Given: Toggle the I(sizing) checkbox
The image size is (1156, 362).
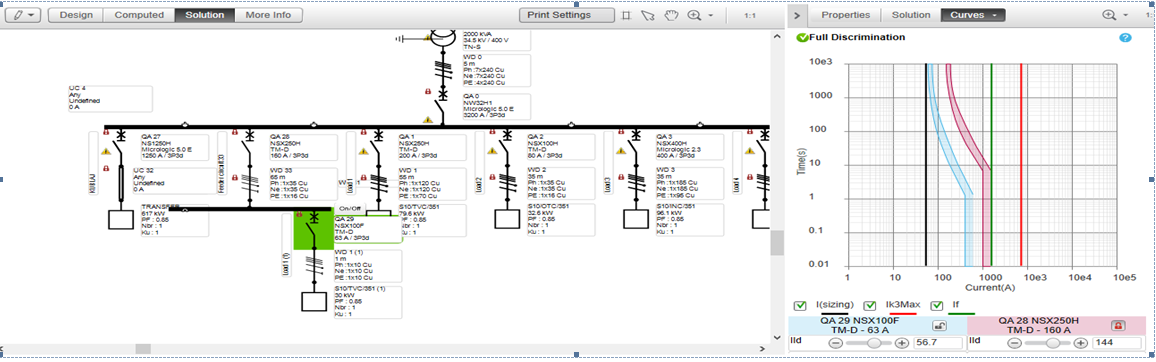Looking at the screenshot, I should [799, 305].
